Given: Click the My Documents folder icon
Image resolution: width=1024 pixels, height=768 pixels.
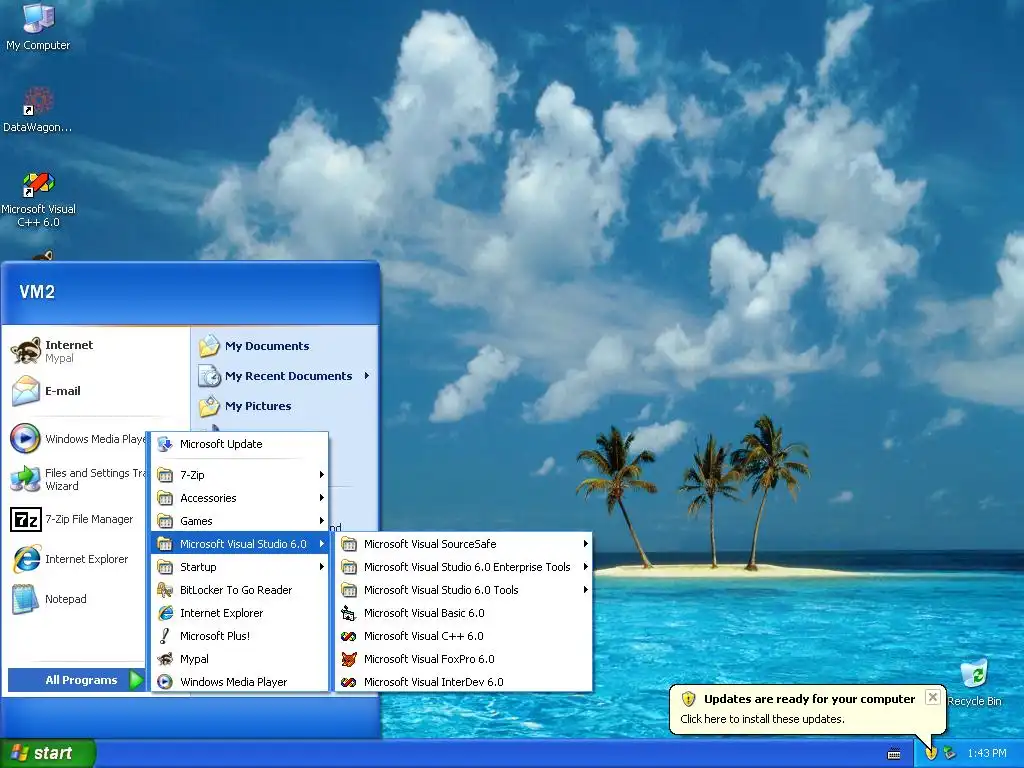Looking at the screenshot, I should pyautogui.click(x=210, y=345).
